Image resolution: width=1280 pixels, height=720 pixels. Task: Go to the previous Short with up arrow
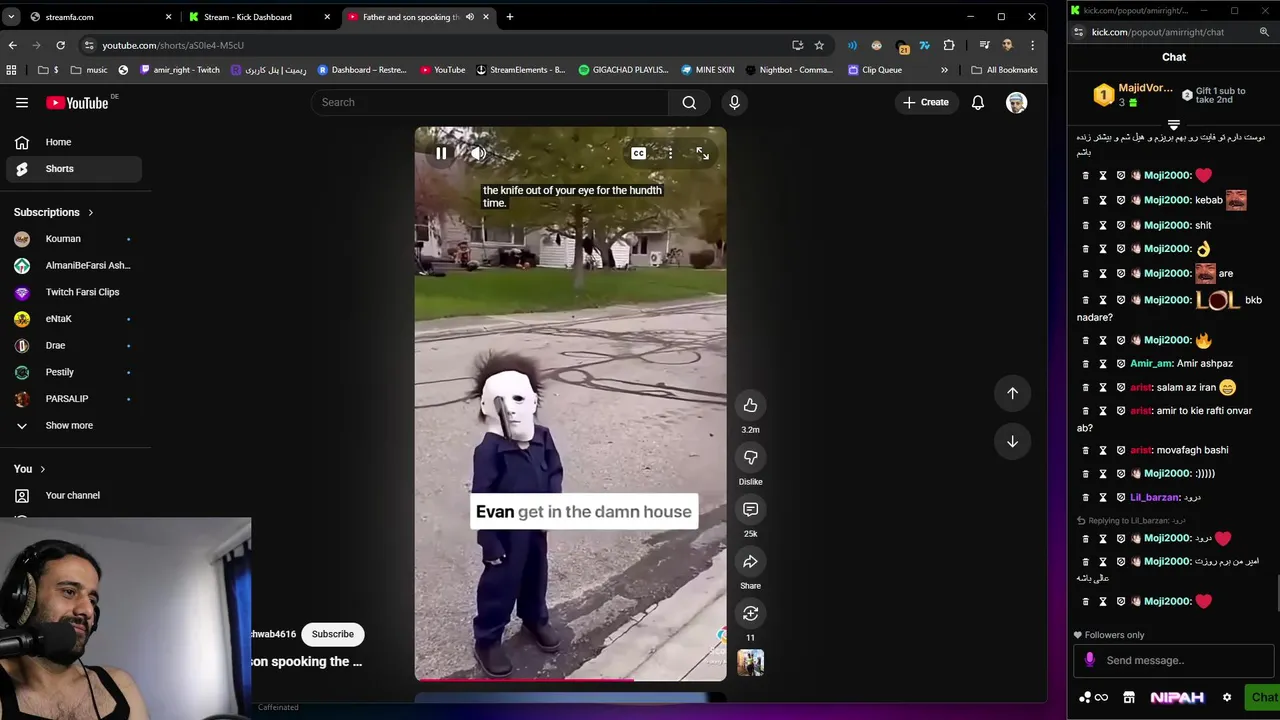click(x=1012, y=393)
